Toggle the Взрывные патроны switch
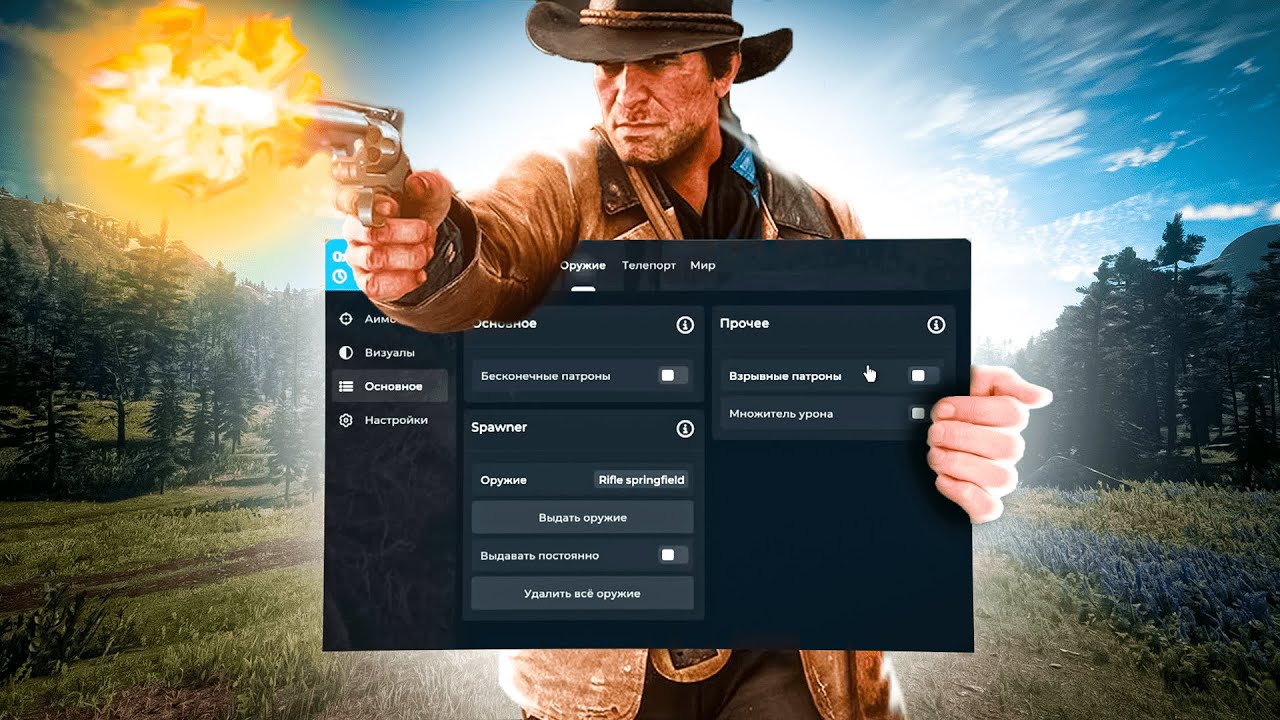The image size is (1280, 720). click(x=923, y=376)
